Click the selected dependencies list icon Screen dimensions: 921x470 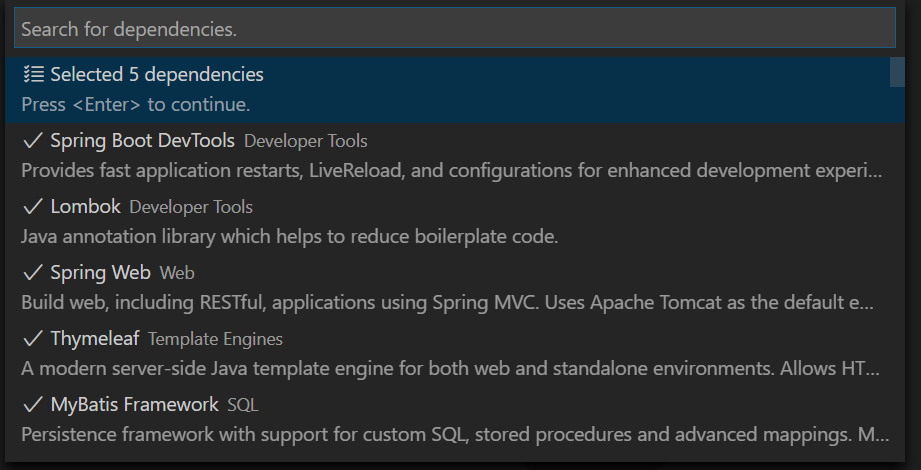click(33, 75)
